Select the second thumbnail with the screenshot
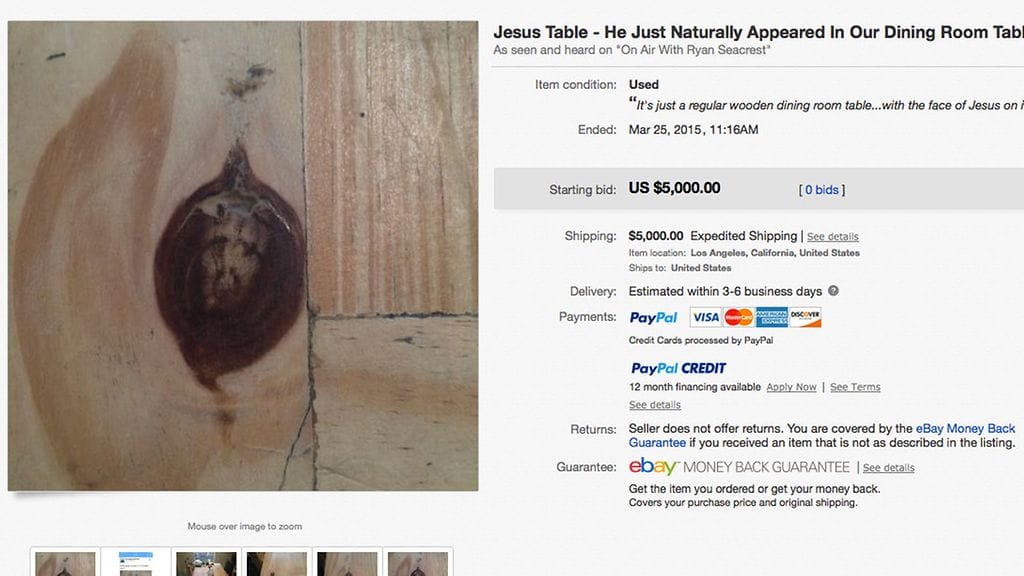Viewport: 1024px width, 576px height. [136, 564]
